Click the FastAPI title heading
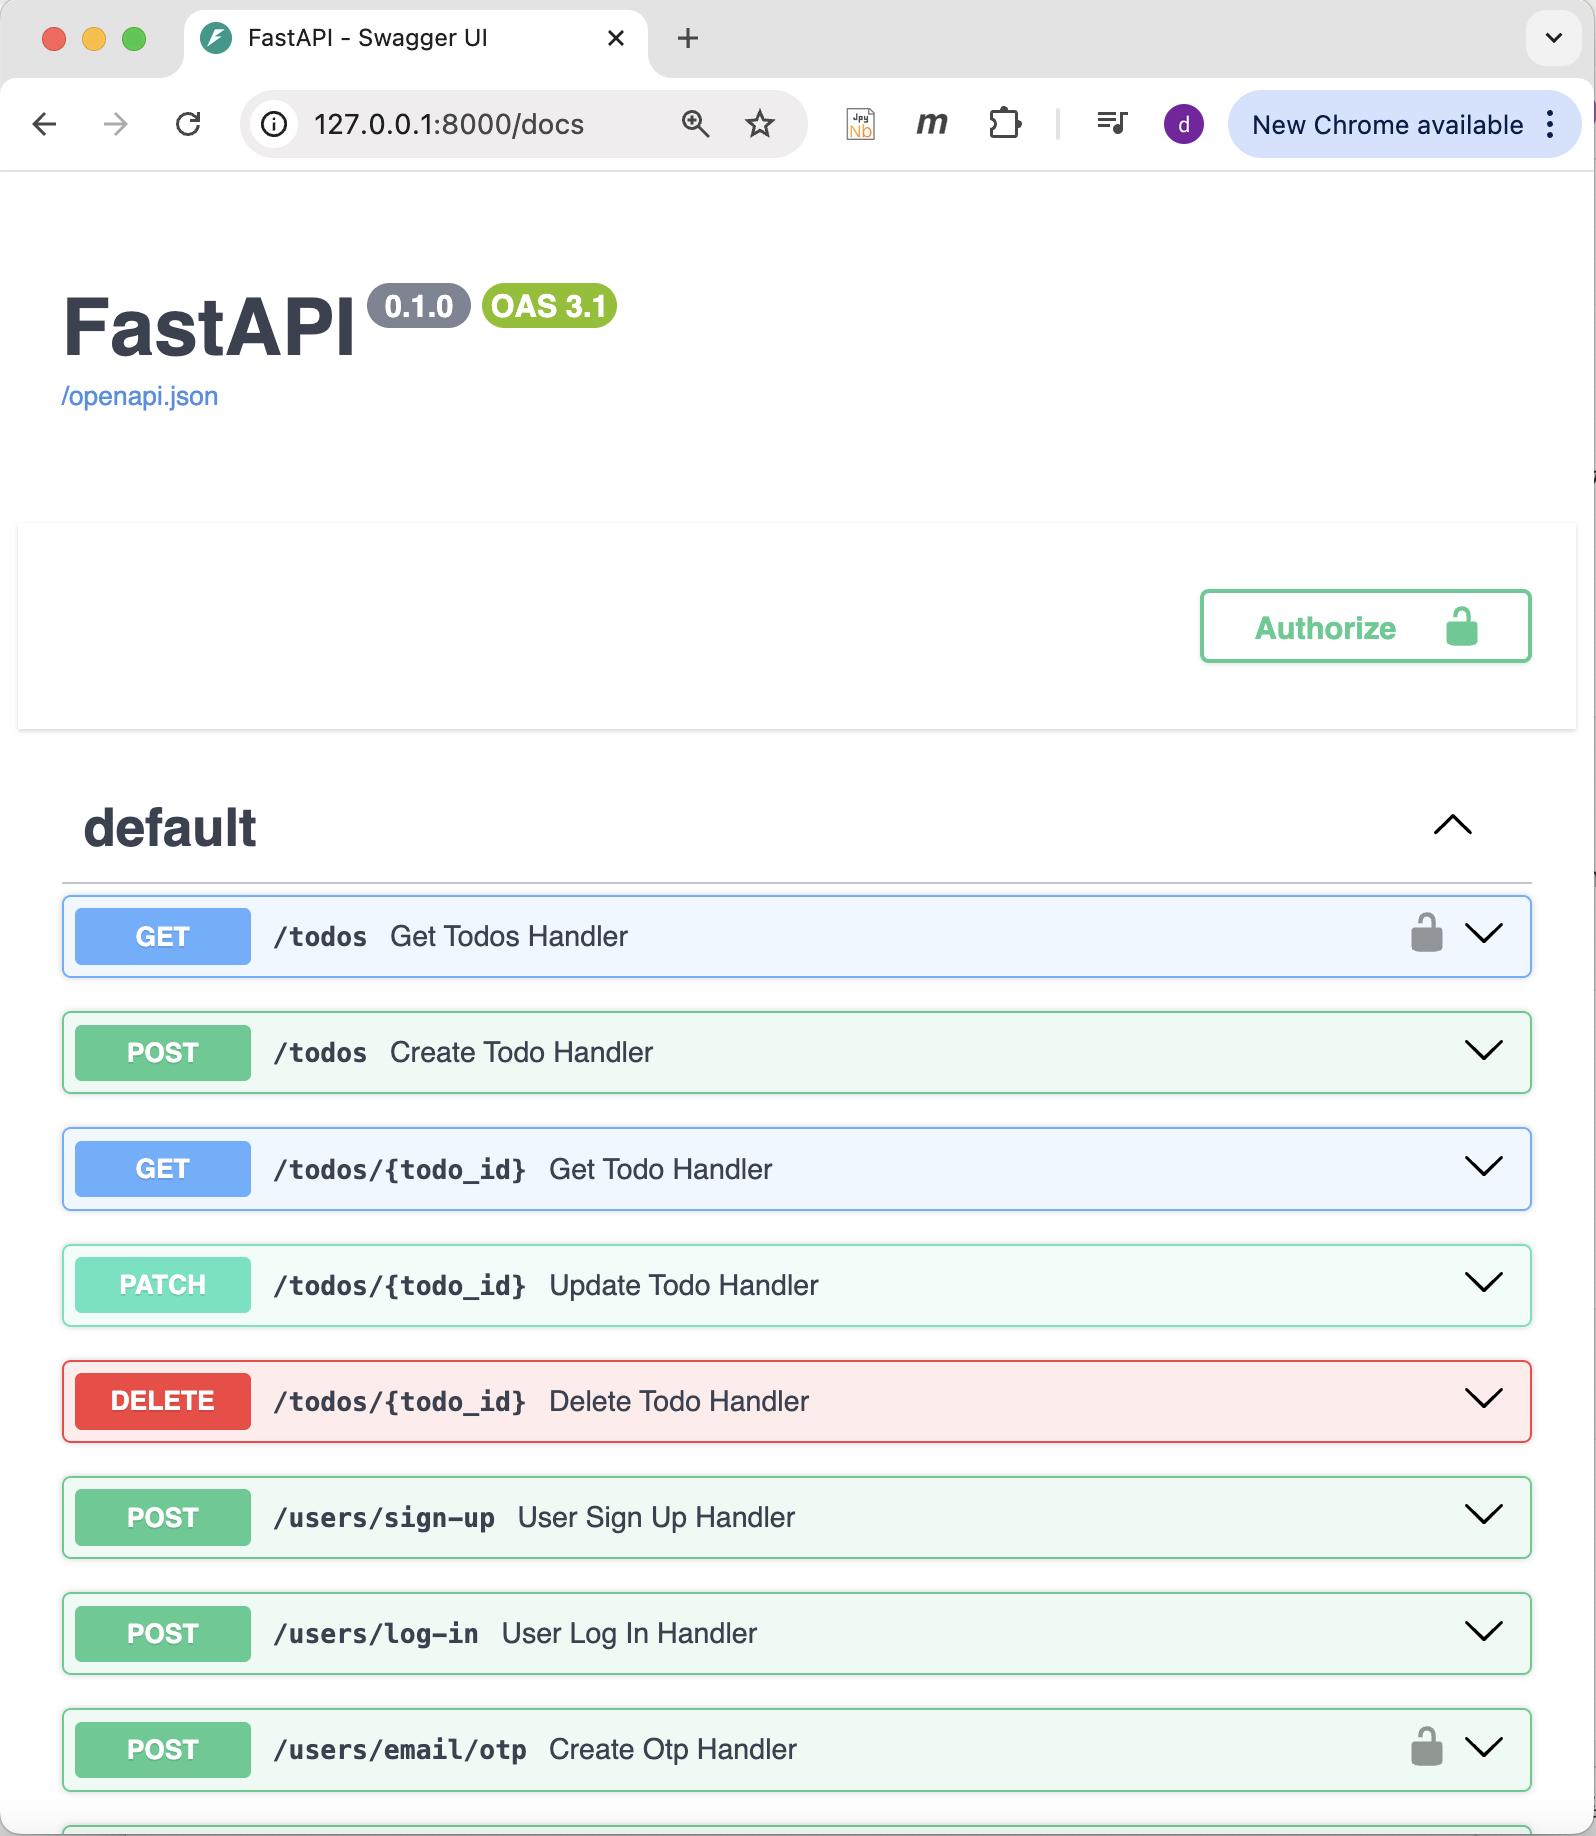Image resolution: width=1596 pixels, height=1836 pixels. coord(209,327)
